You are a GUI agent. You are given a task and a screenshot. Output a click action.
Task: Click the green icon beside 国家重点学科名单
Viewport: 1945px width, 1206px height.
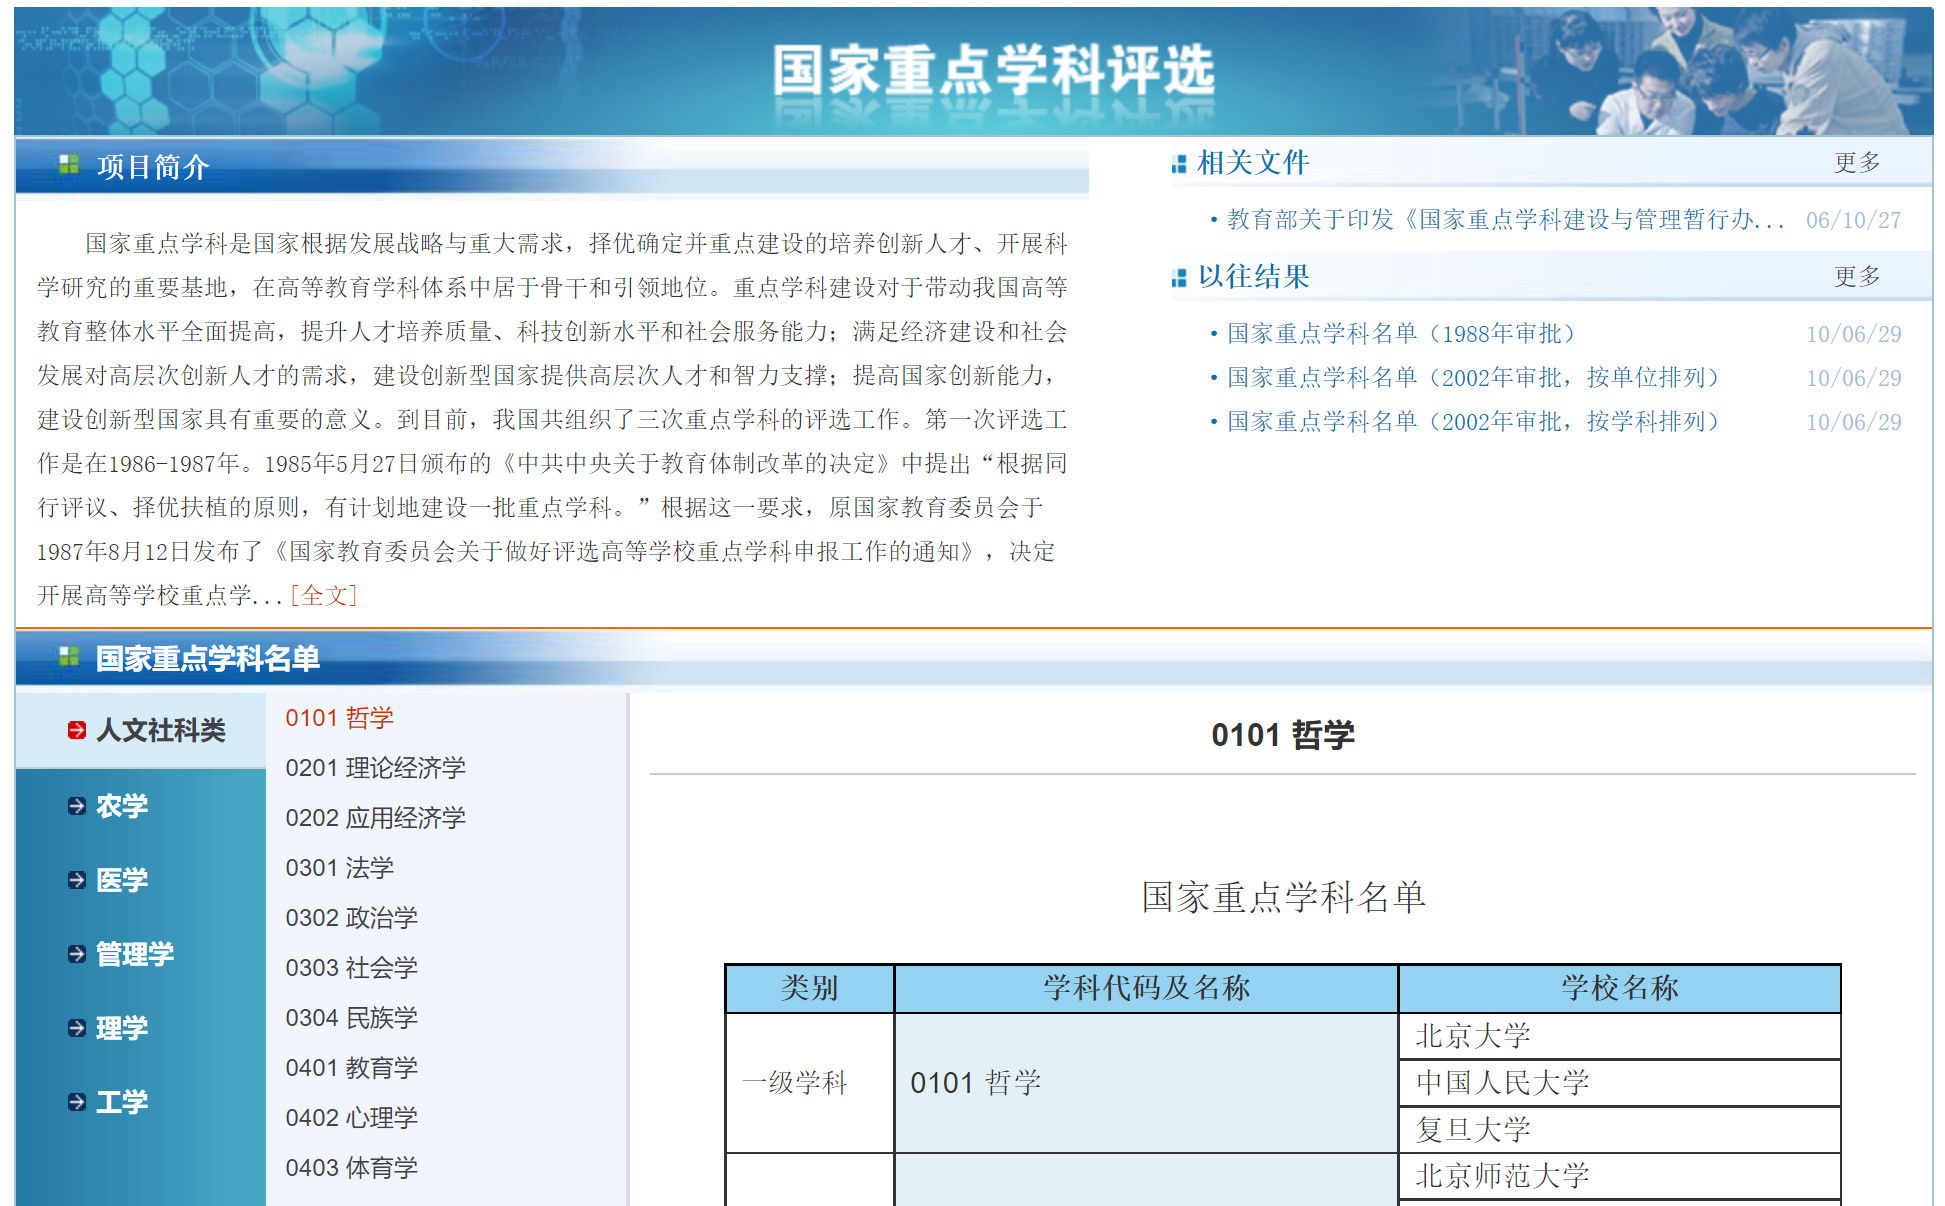(69, 656)
